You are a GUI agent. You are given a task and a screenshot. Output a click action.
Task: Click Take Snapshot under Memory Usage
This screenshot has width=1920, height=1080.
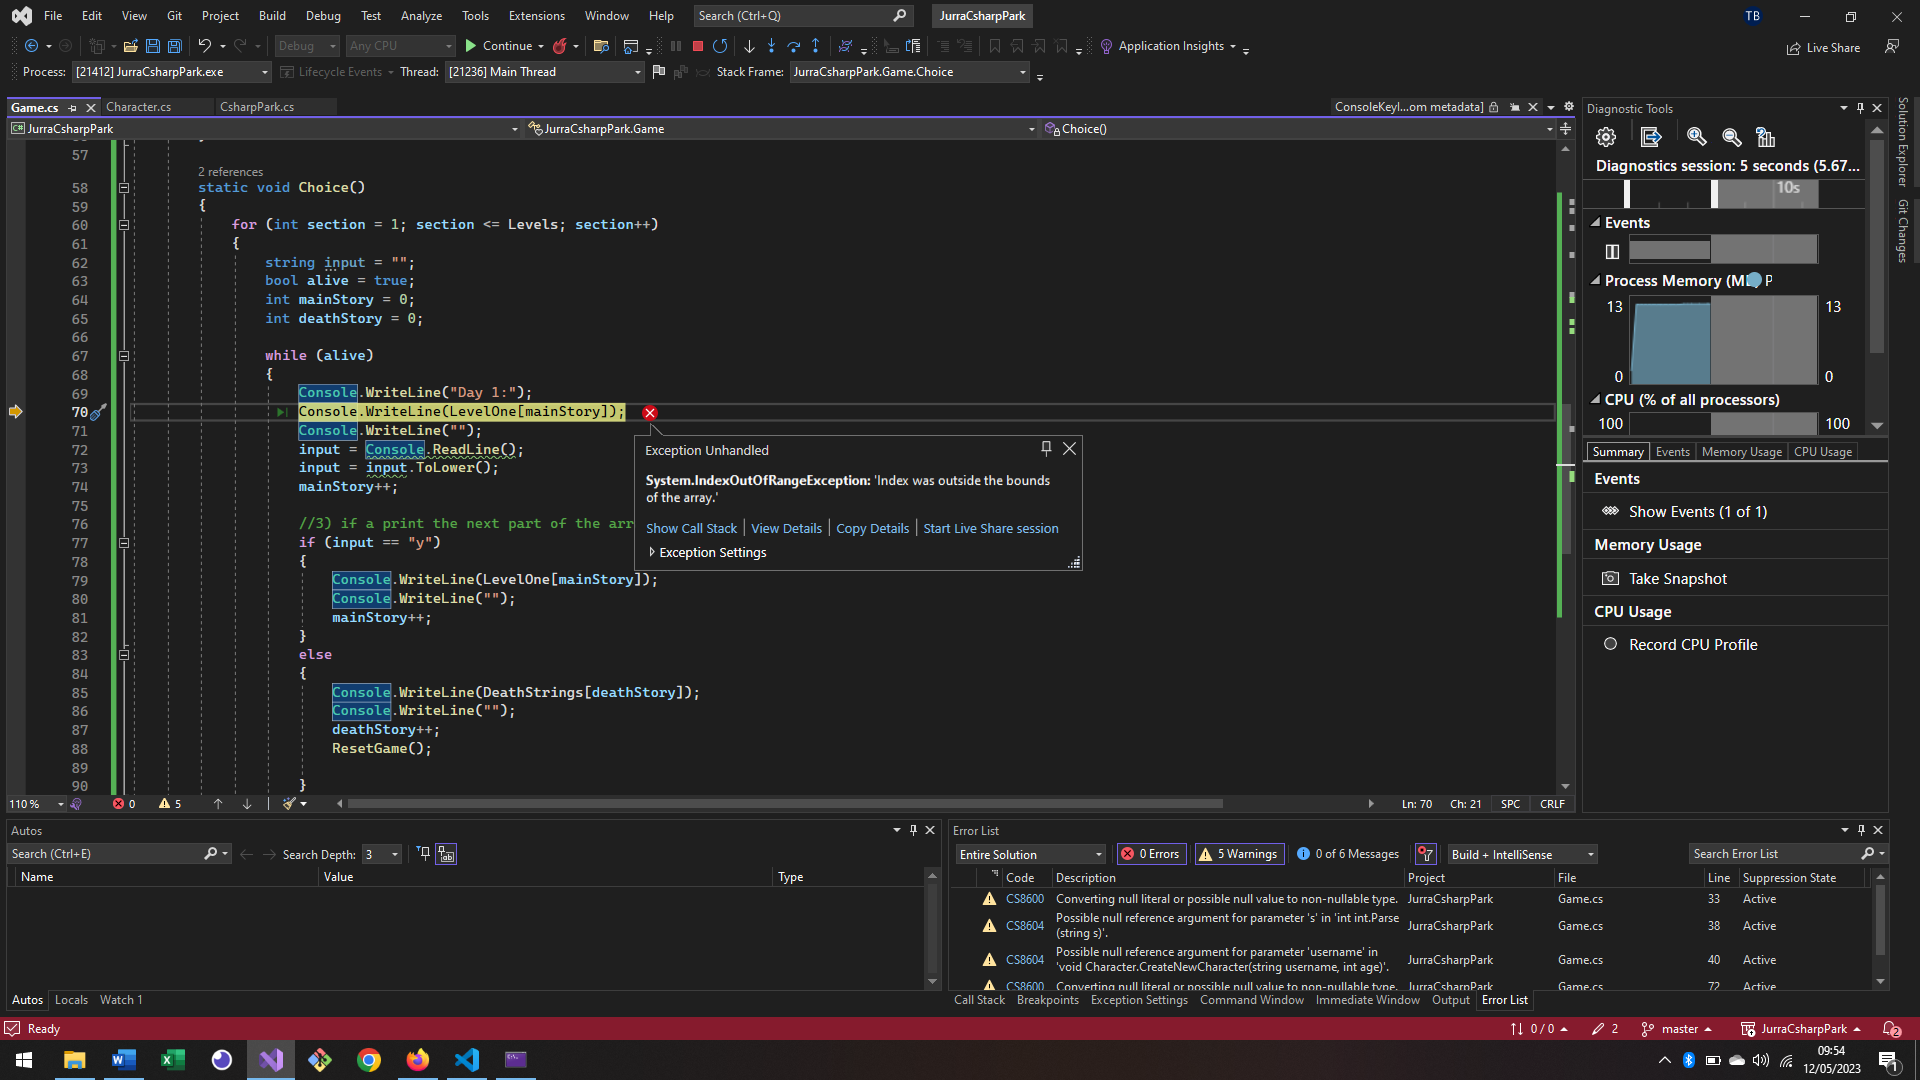point(1676,578)
